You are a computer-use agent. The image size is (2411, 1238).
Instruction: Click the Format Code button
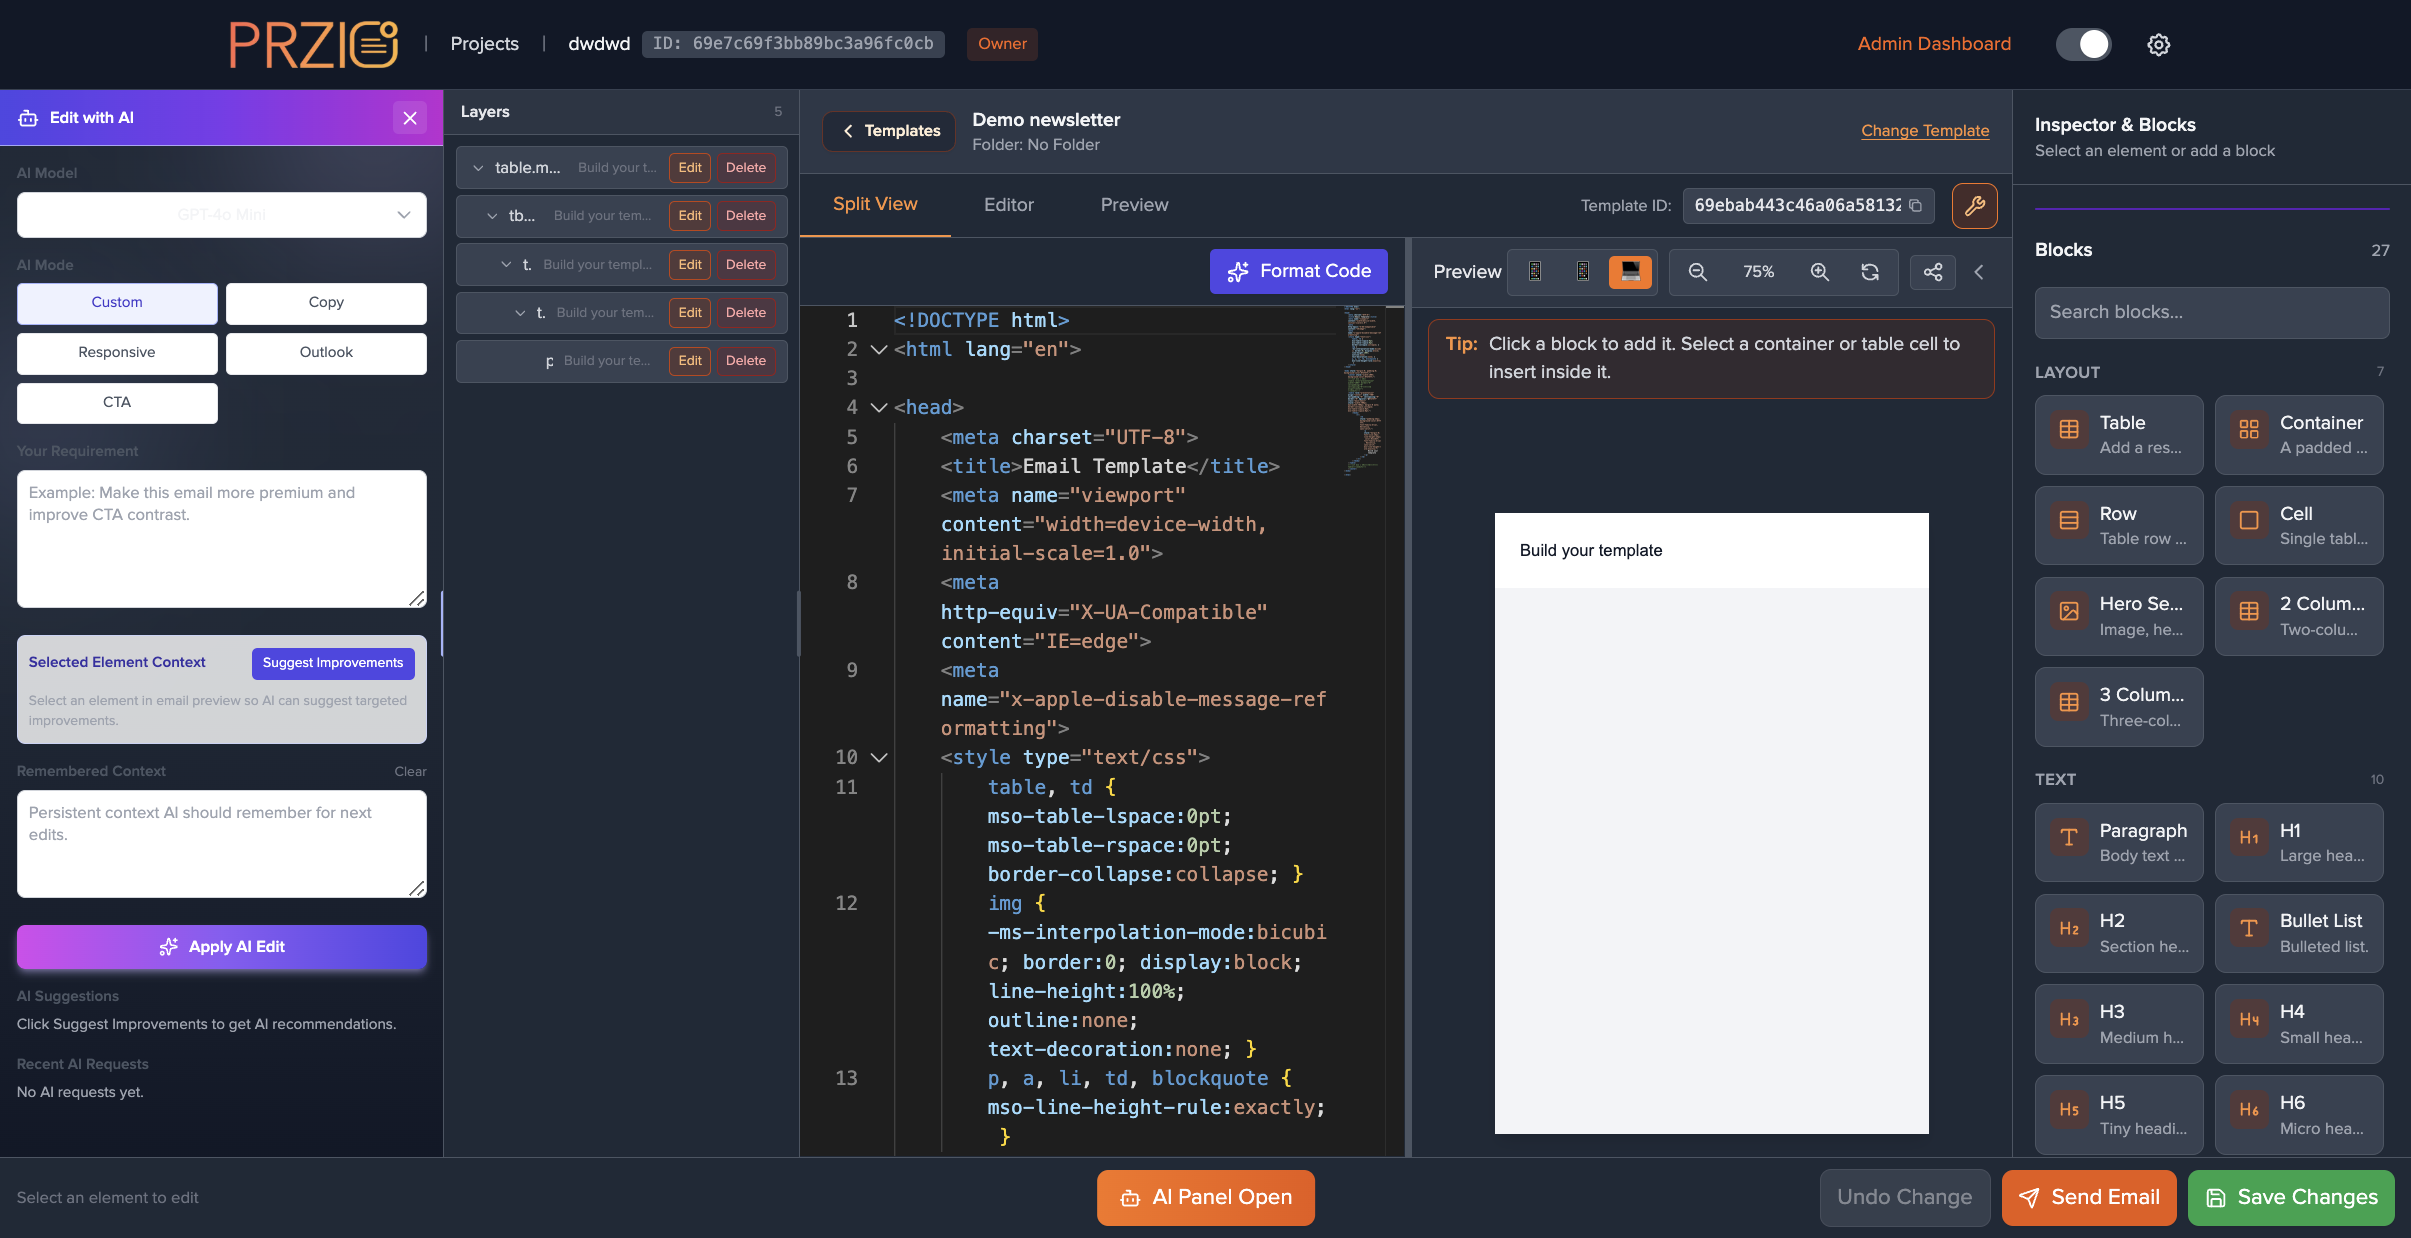coord(1298,271)
